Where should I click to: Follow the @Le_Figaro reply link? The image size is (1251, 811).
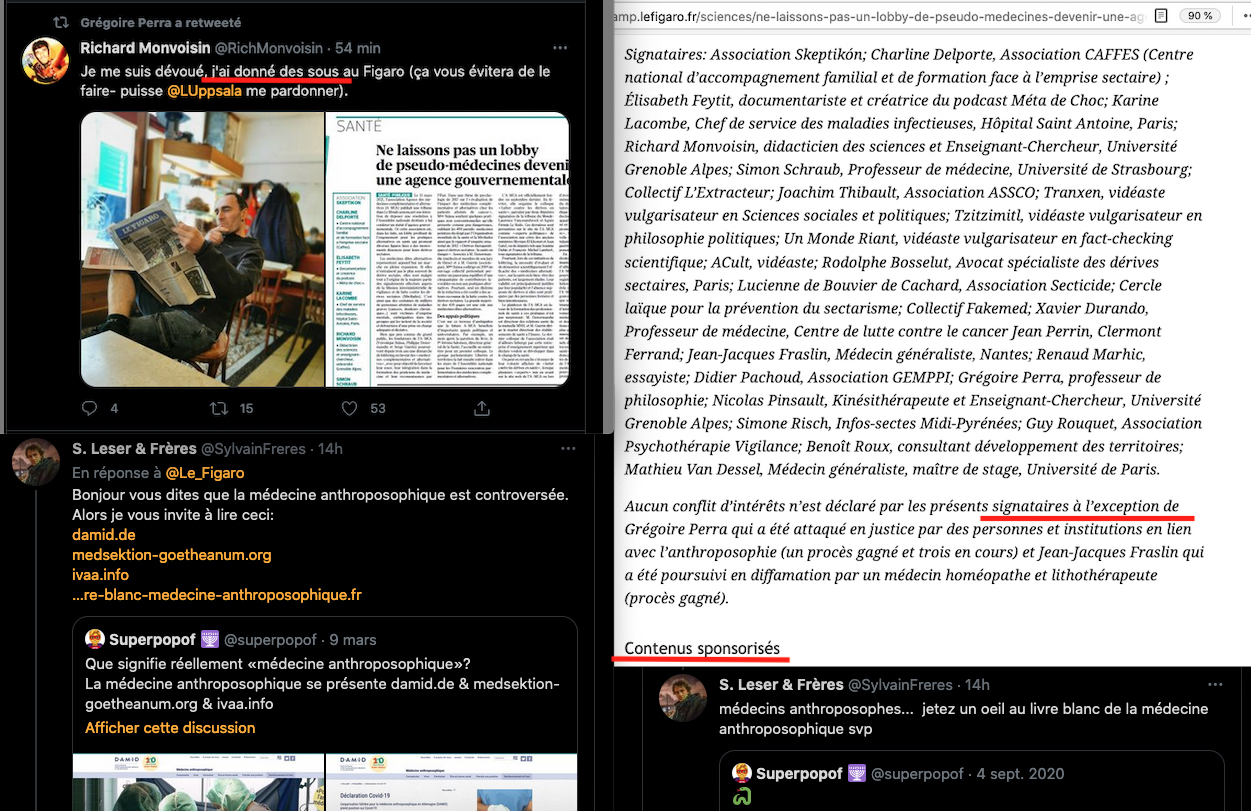tap(204, 473)
